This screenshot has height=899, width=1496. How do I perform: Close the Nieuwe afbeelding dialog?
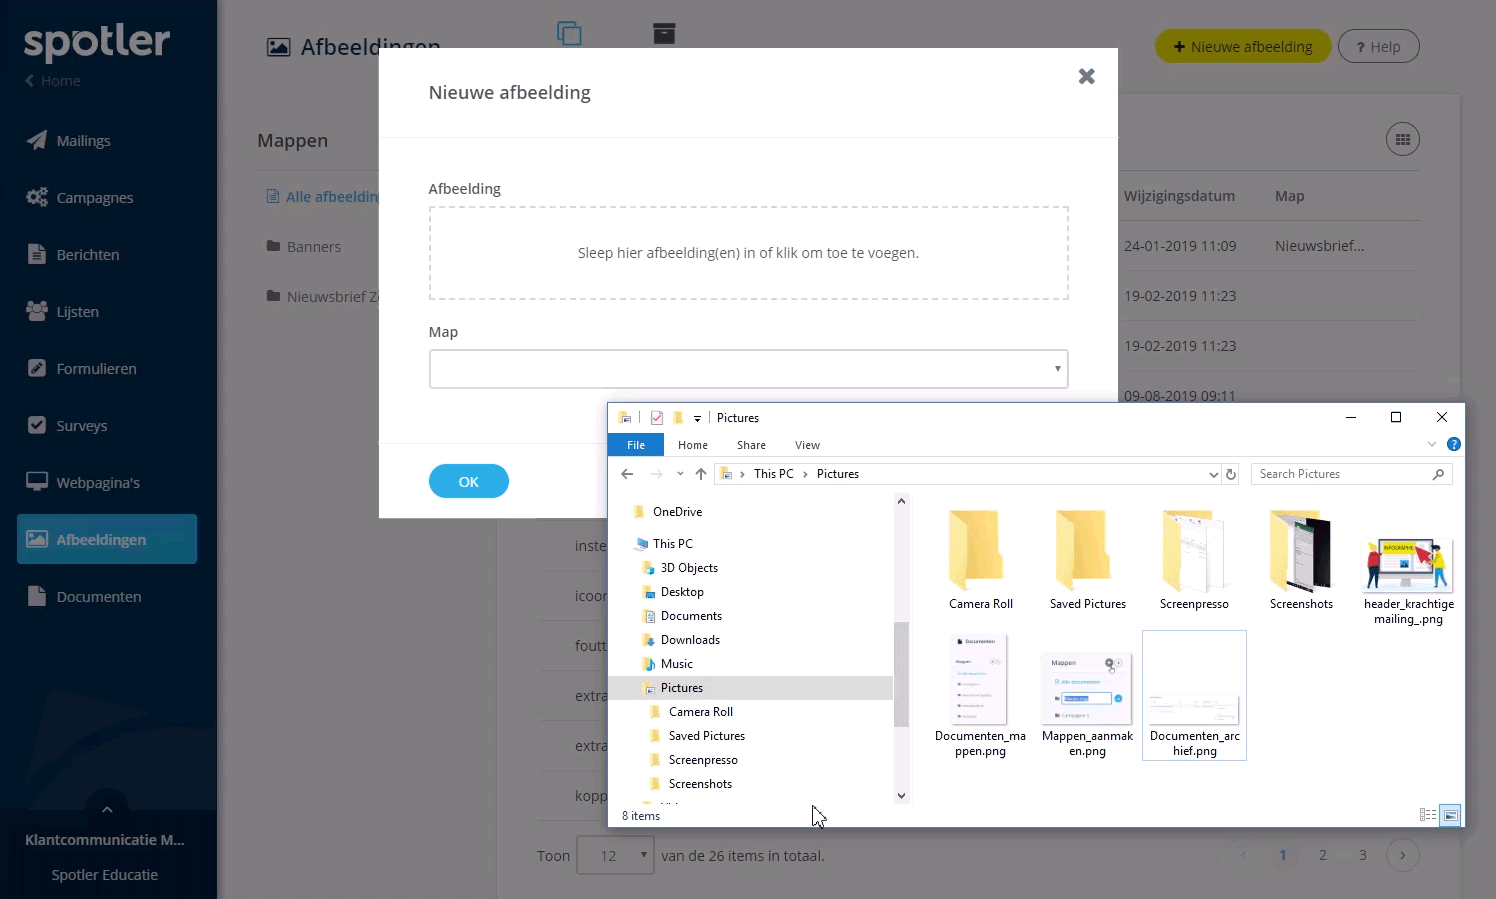pyautogui.click(x=1087, y=76)
